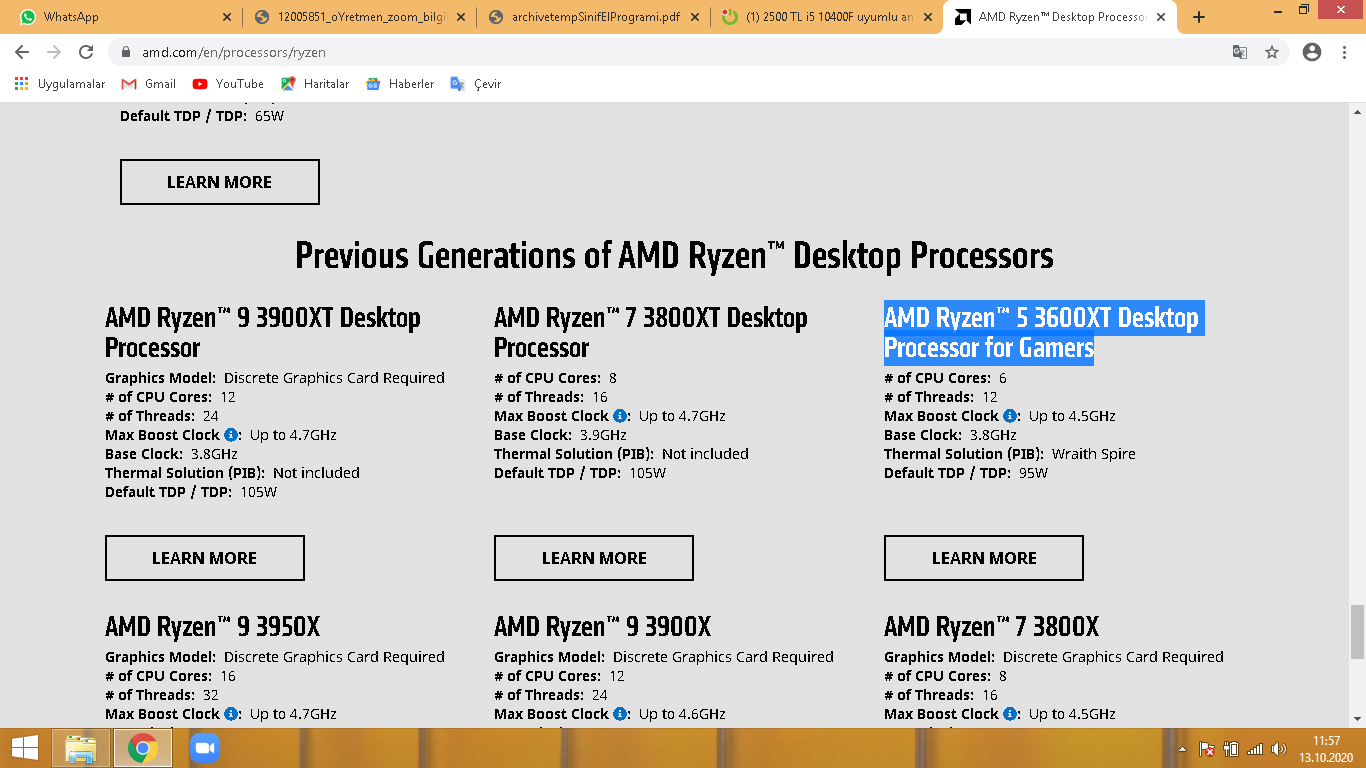Click the page vertical scrollbar thumb
This screenshot has width=1366, height=768.
point(1357,632)
